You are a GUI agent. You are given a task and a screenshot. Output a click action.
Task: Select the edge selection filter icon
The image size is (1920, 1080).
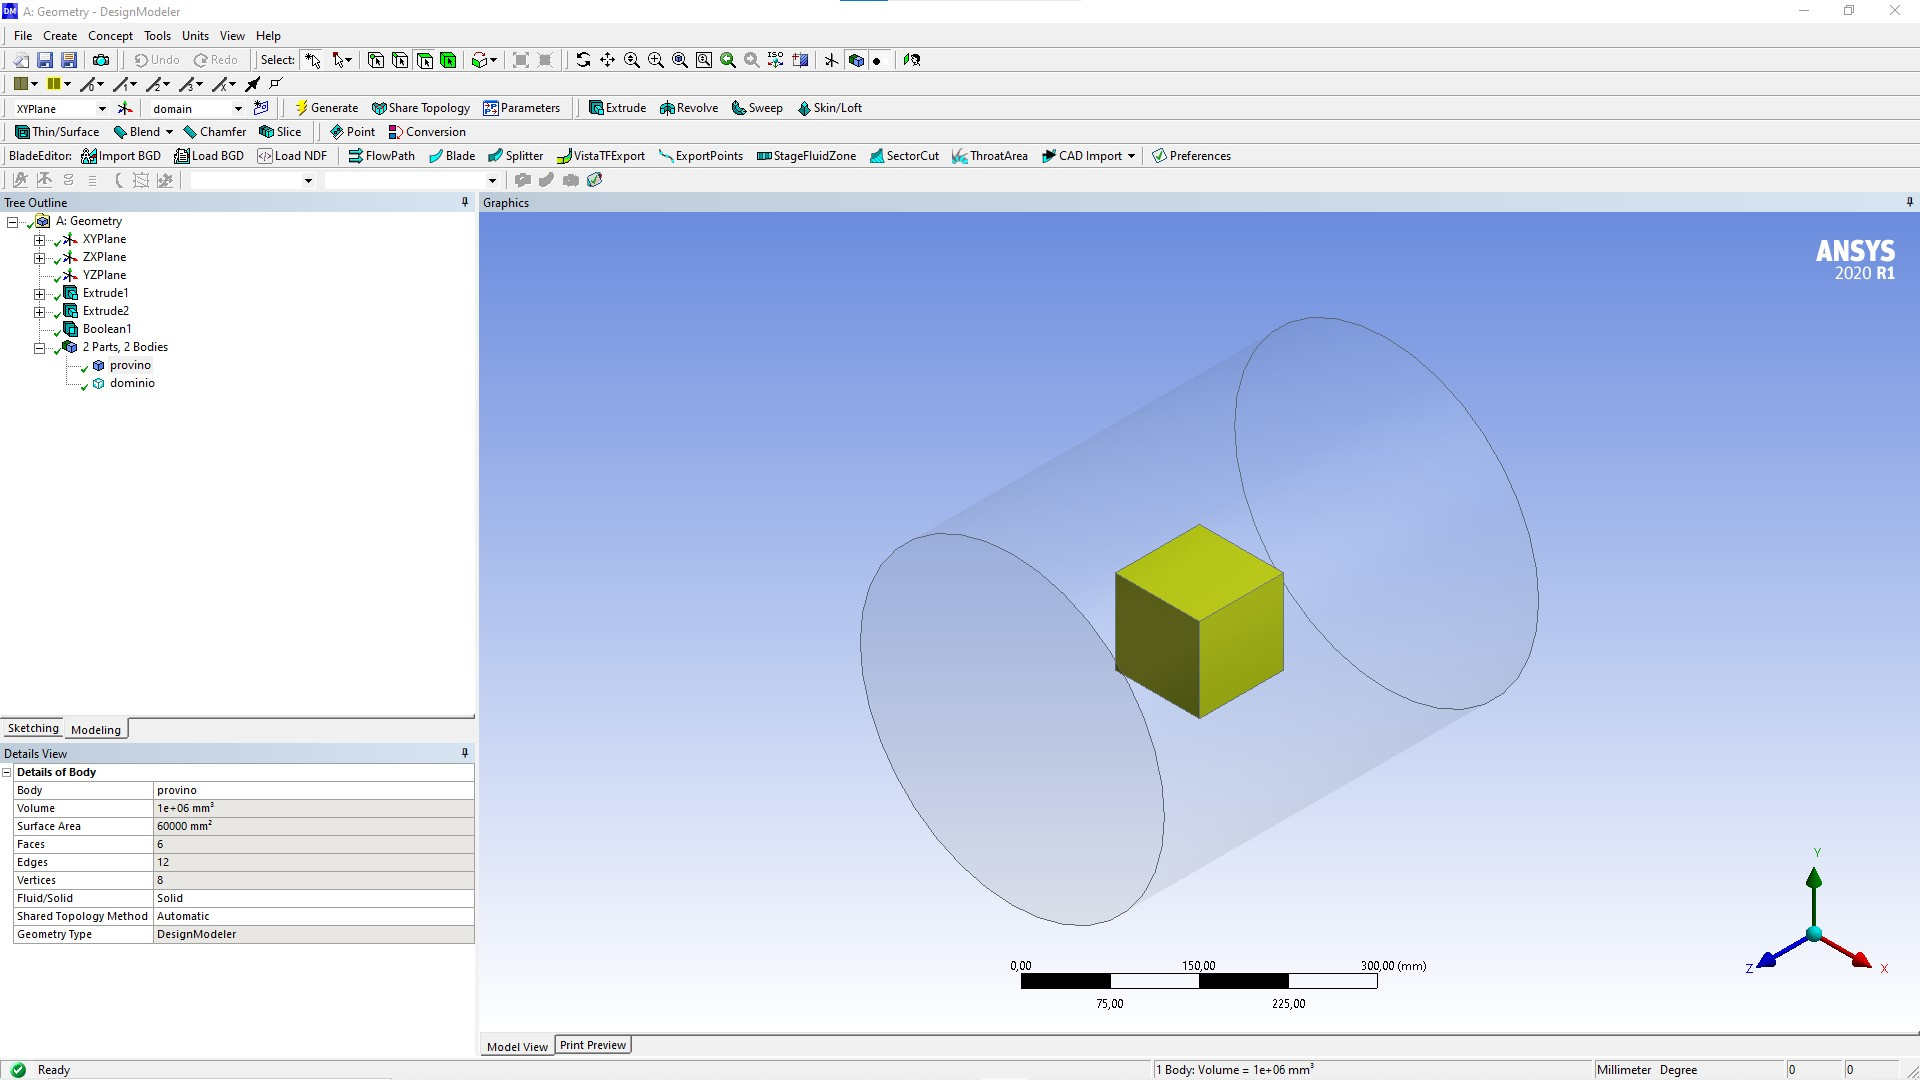coord(400,60)
